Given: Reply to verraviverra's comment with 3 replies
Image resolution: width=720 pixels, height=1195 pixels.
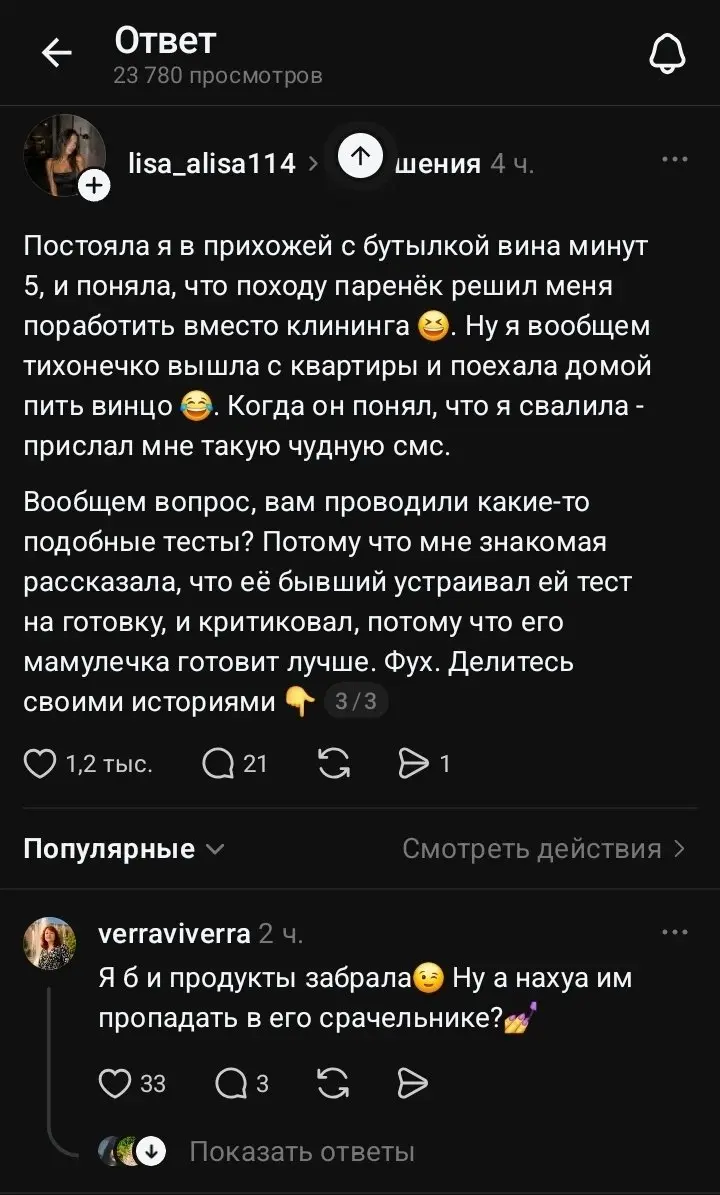Looking at the screenshot, I should pyautogui.click(x=230, y=1083).
